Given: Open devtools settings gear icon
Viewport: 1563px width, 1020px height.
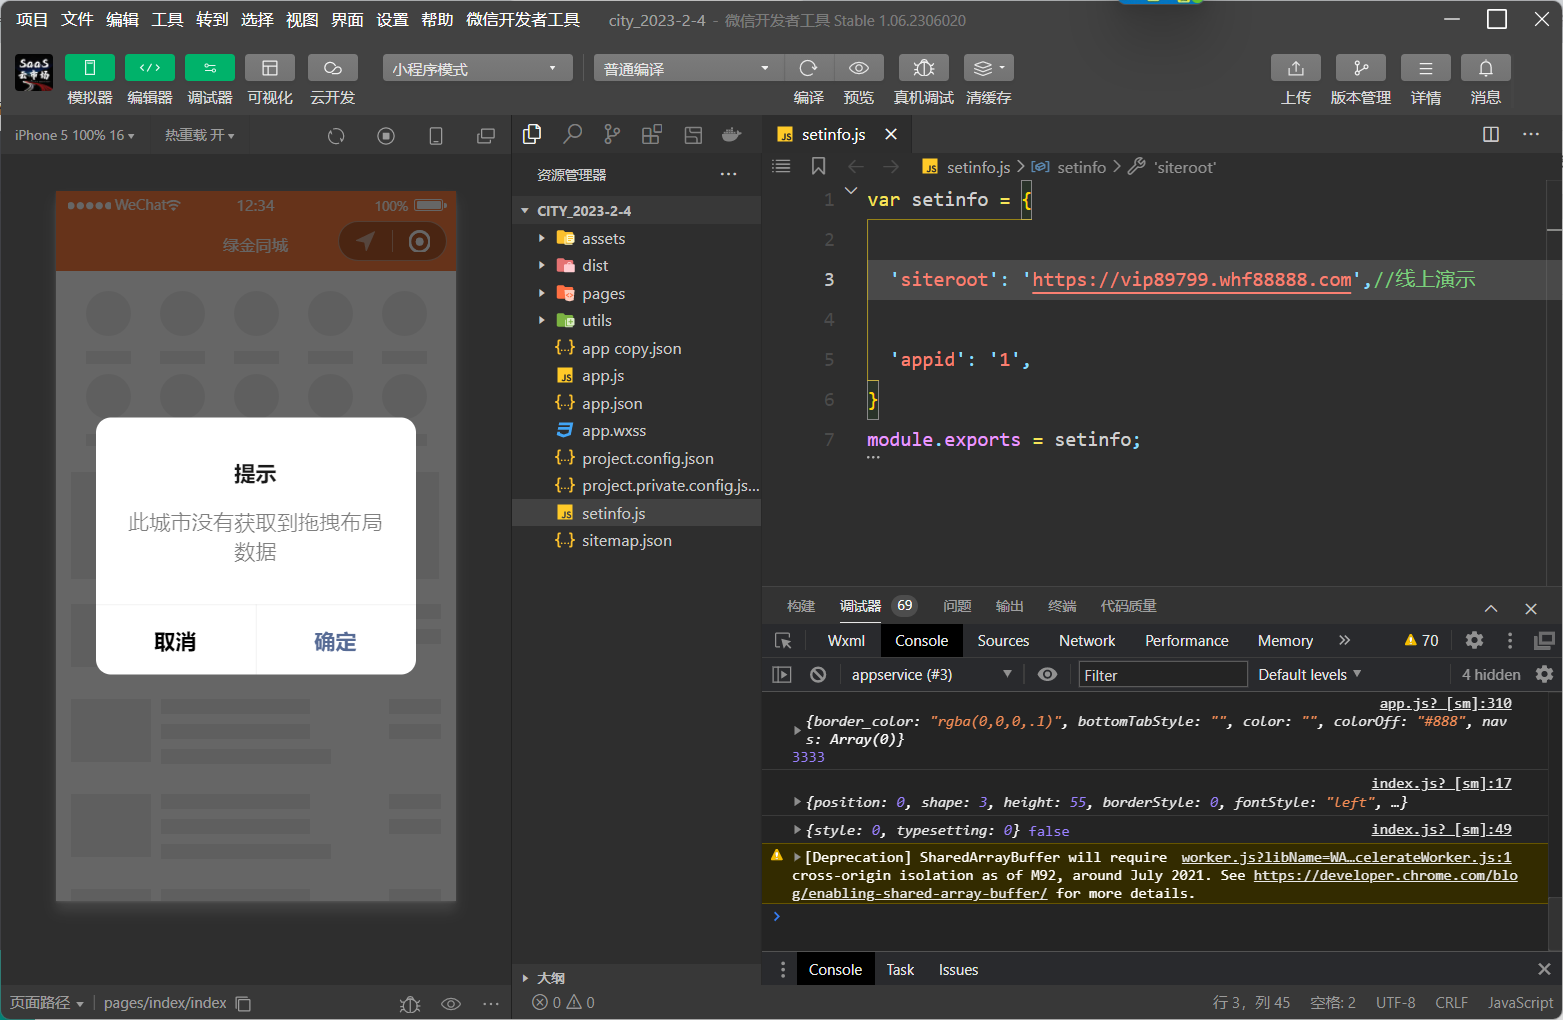Looking at the screenshot, I should click(x=1474, y=640).
